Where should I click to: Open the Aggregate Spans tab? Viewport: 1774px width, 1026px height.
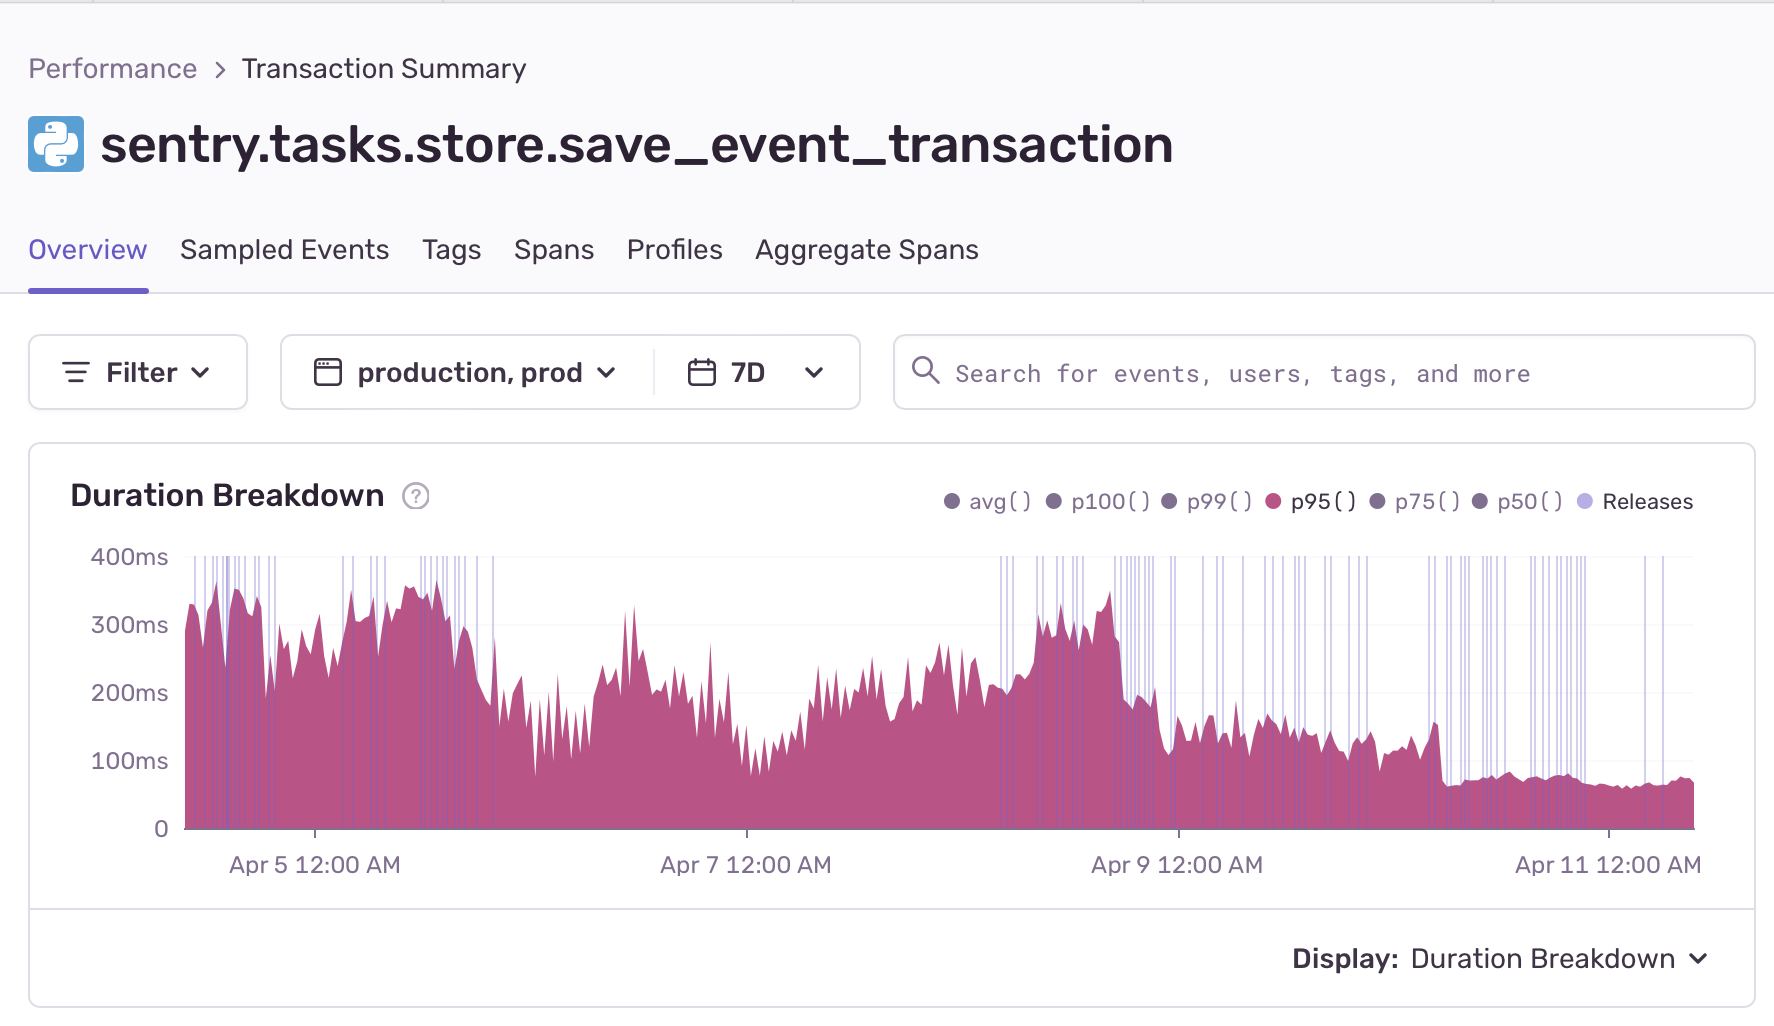(866, 250)
